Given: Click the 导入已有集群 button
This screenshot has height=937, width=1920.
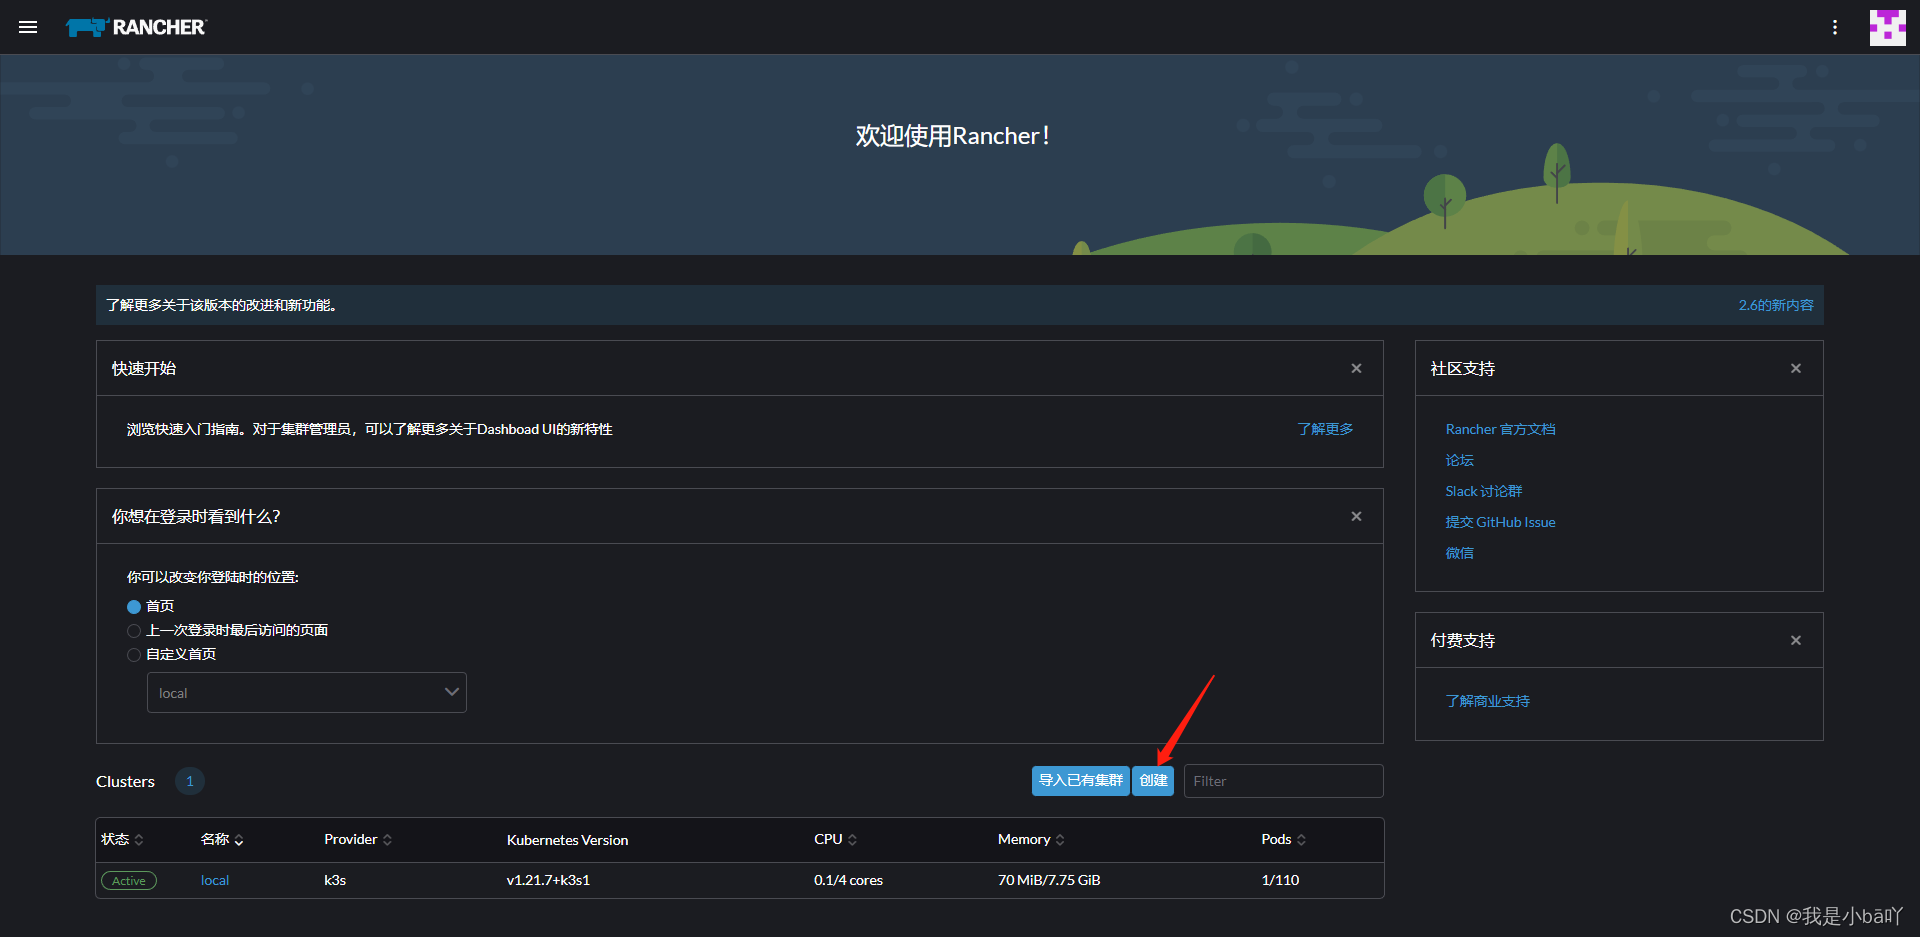Looking at the screenshot, I should point(1080,780).
